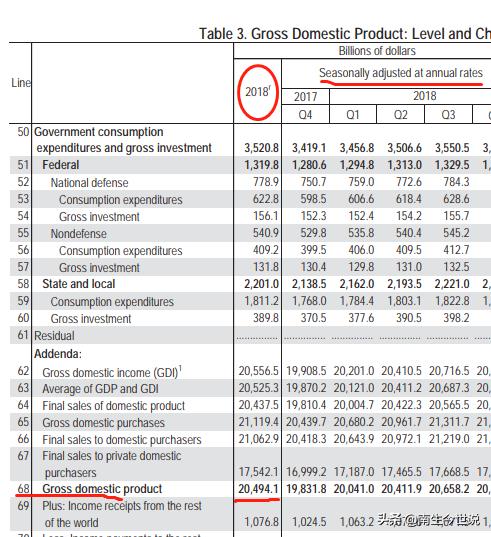This screenshot has height=537, width=491.
Task: Select the 131.8 nondefense investment value
Action: click(266, 267)
